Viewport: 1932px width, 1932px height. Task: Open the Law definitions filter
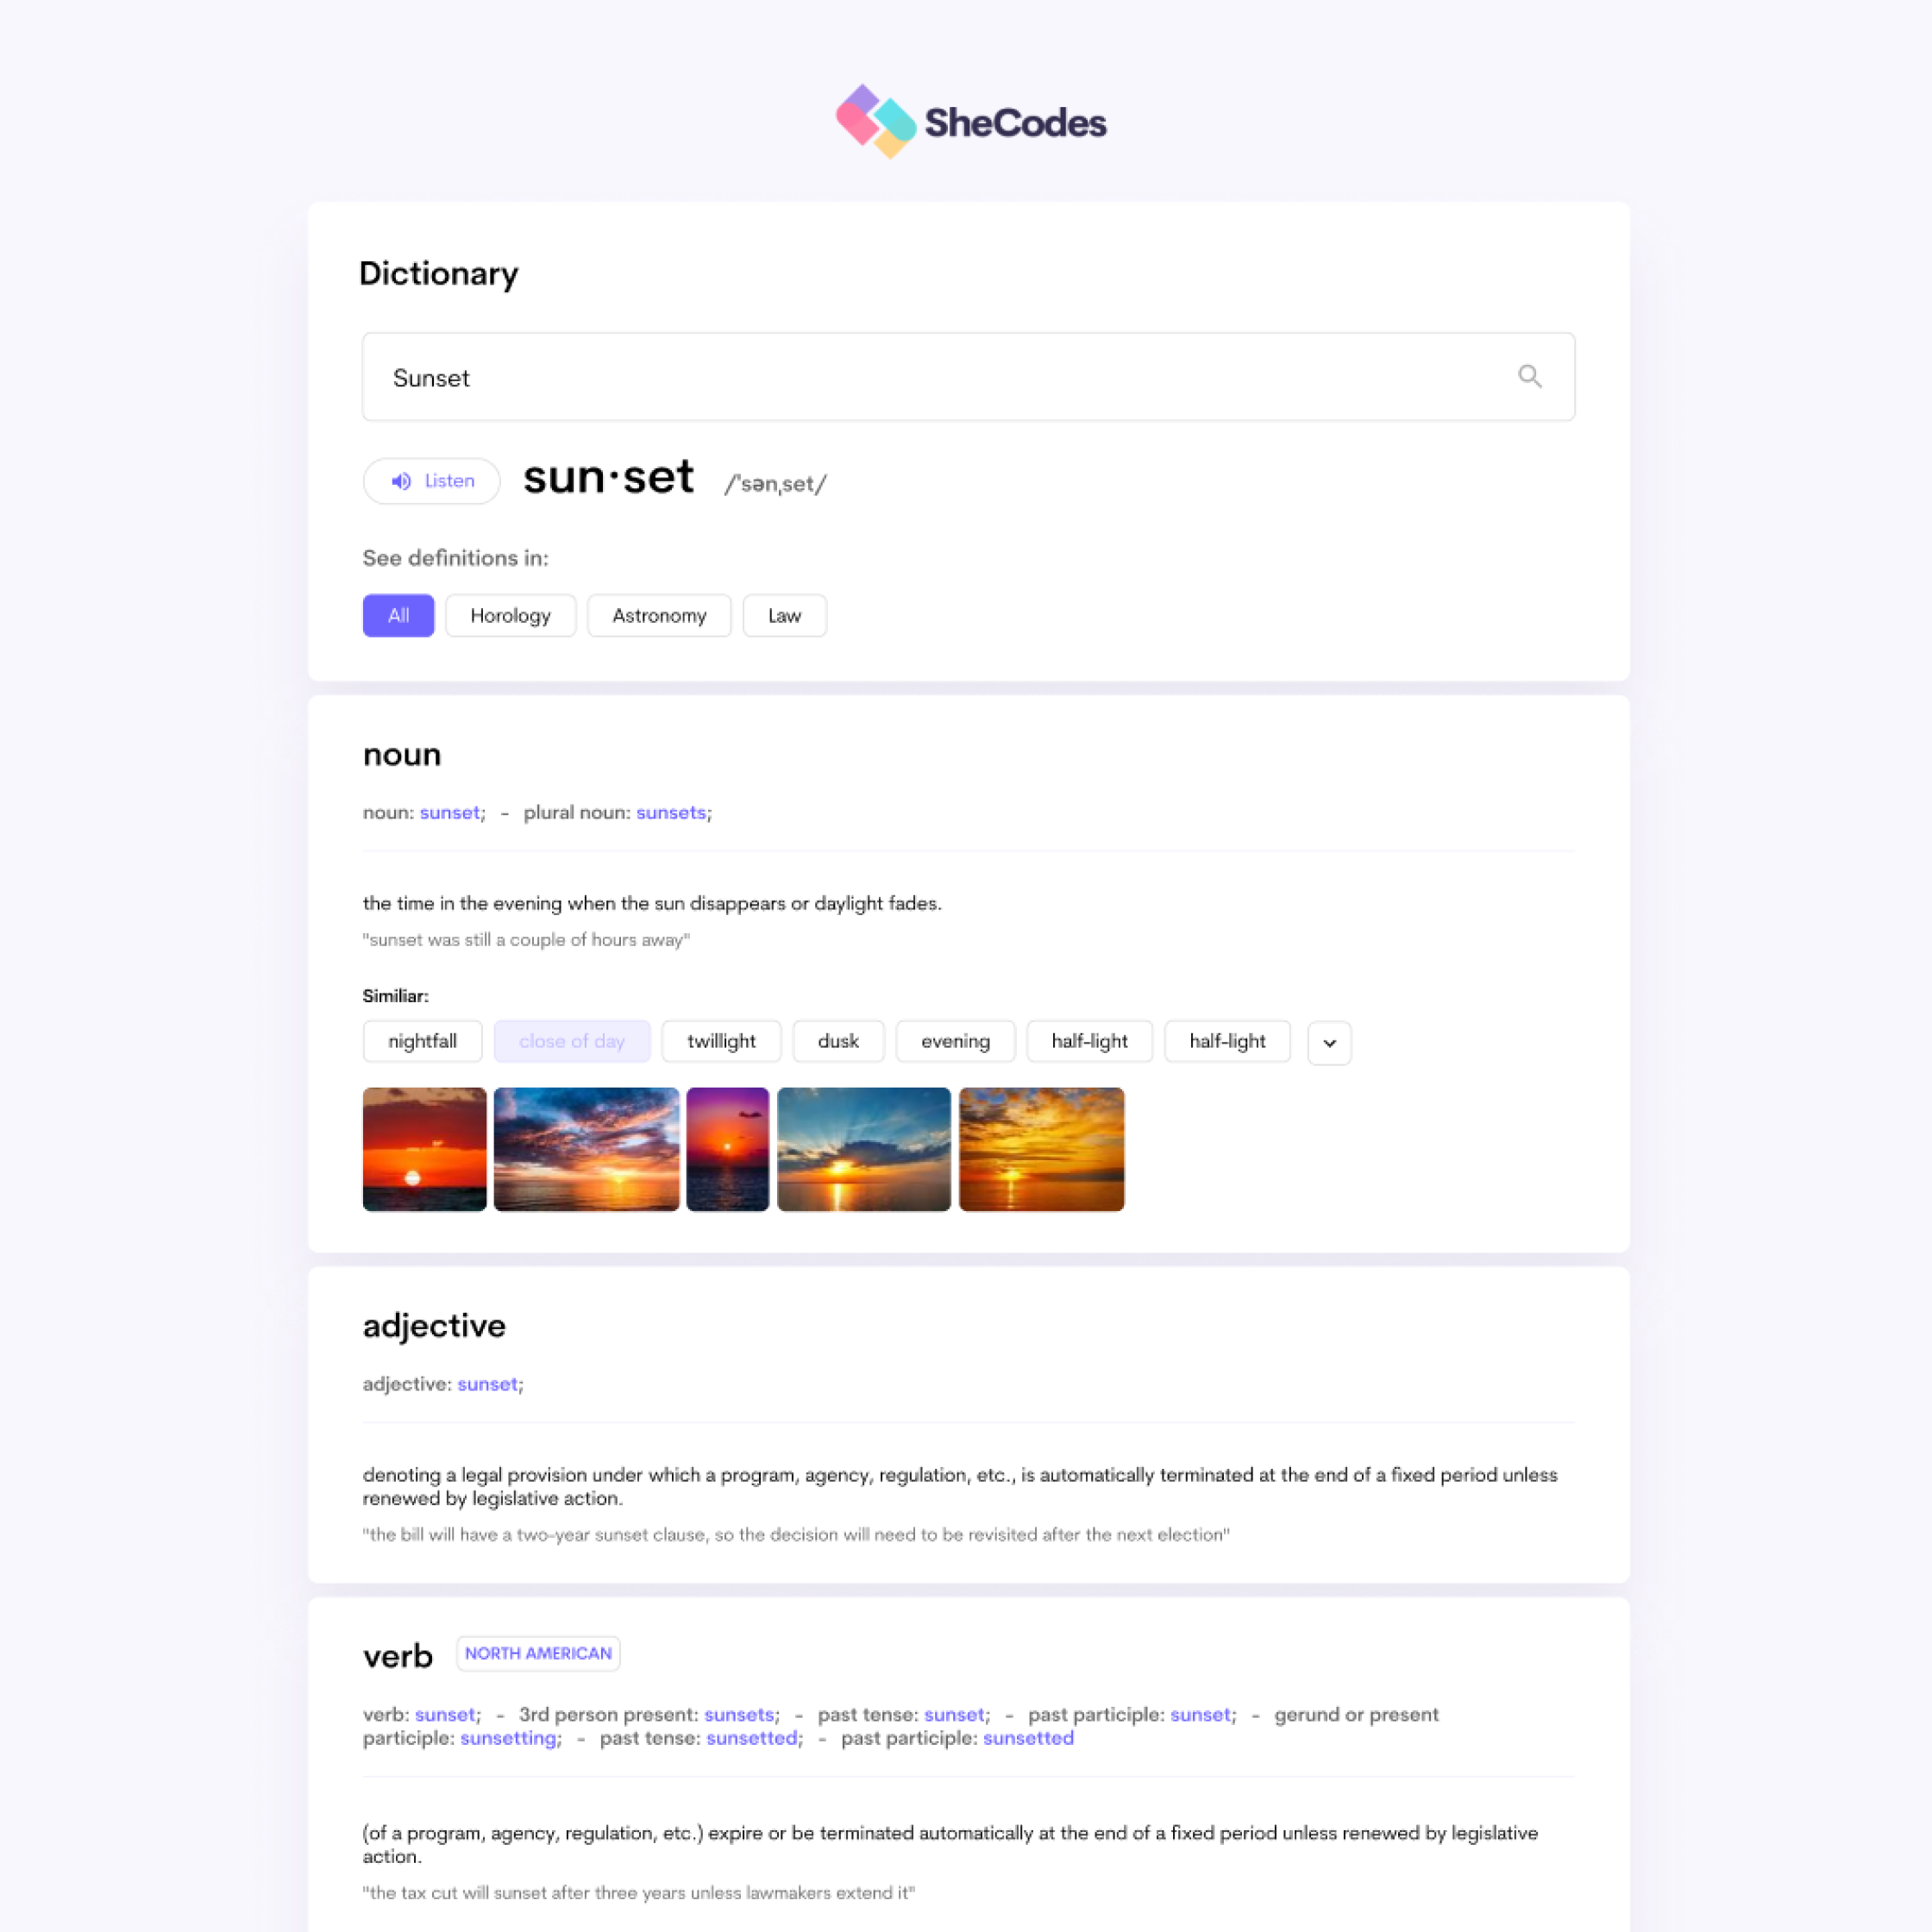(784, 616)
